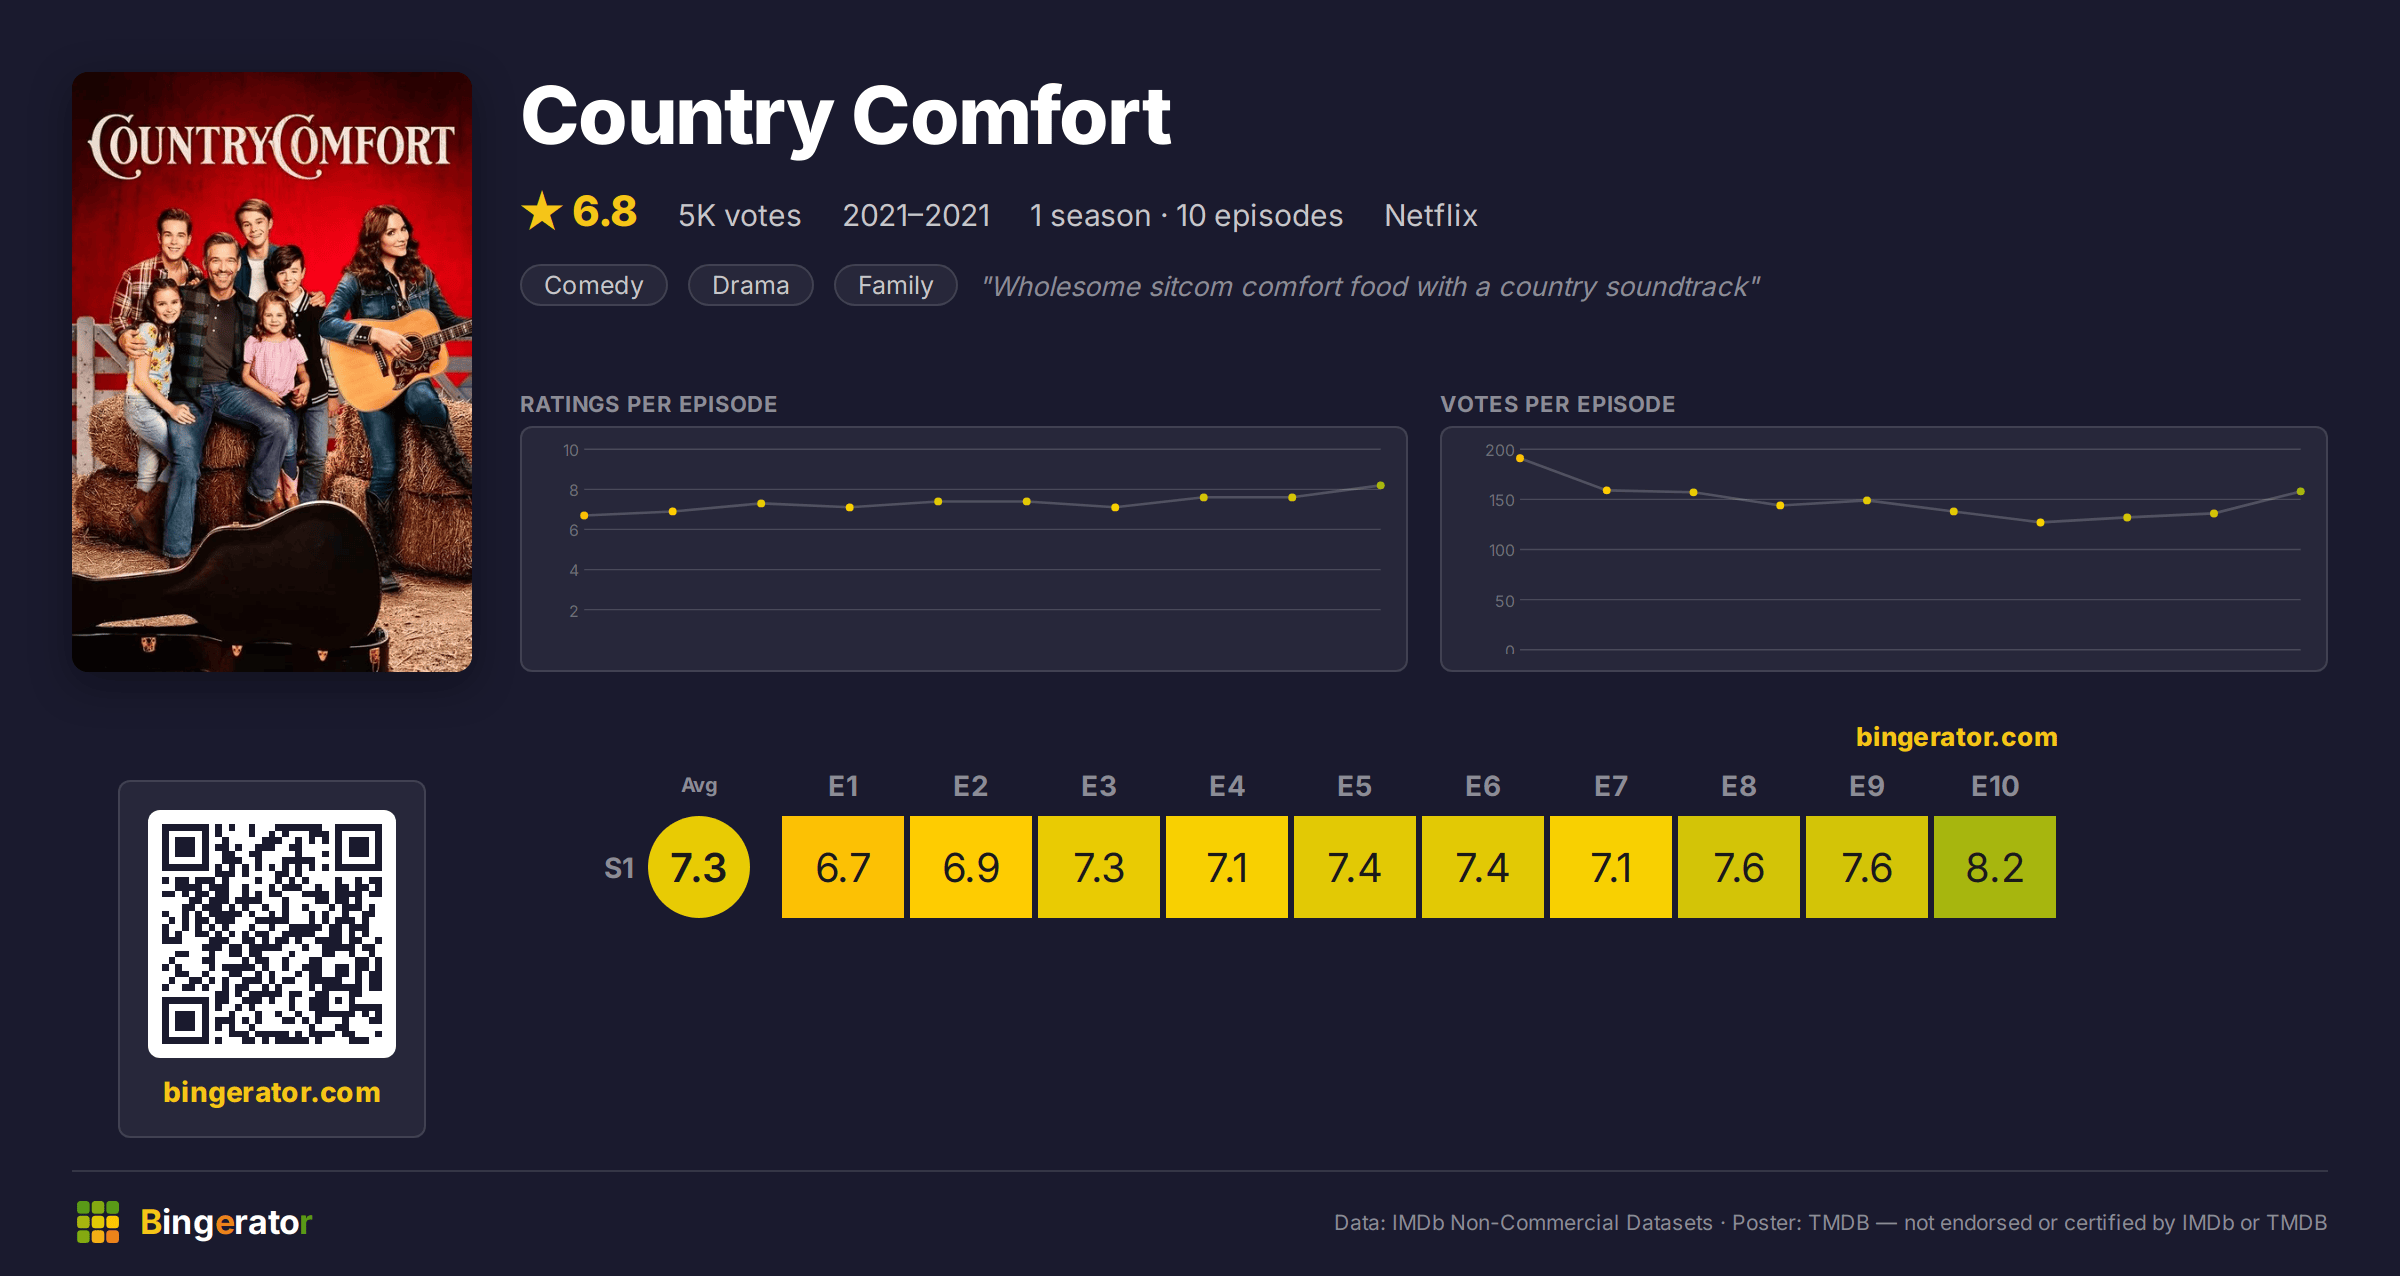Open bingerator.com link under QR code
The width and height of the screenshot is (2400, 1276).
tap(272, 1091)
